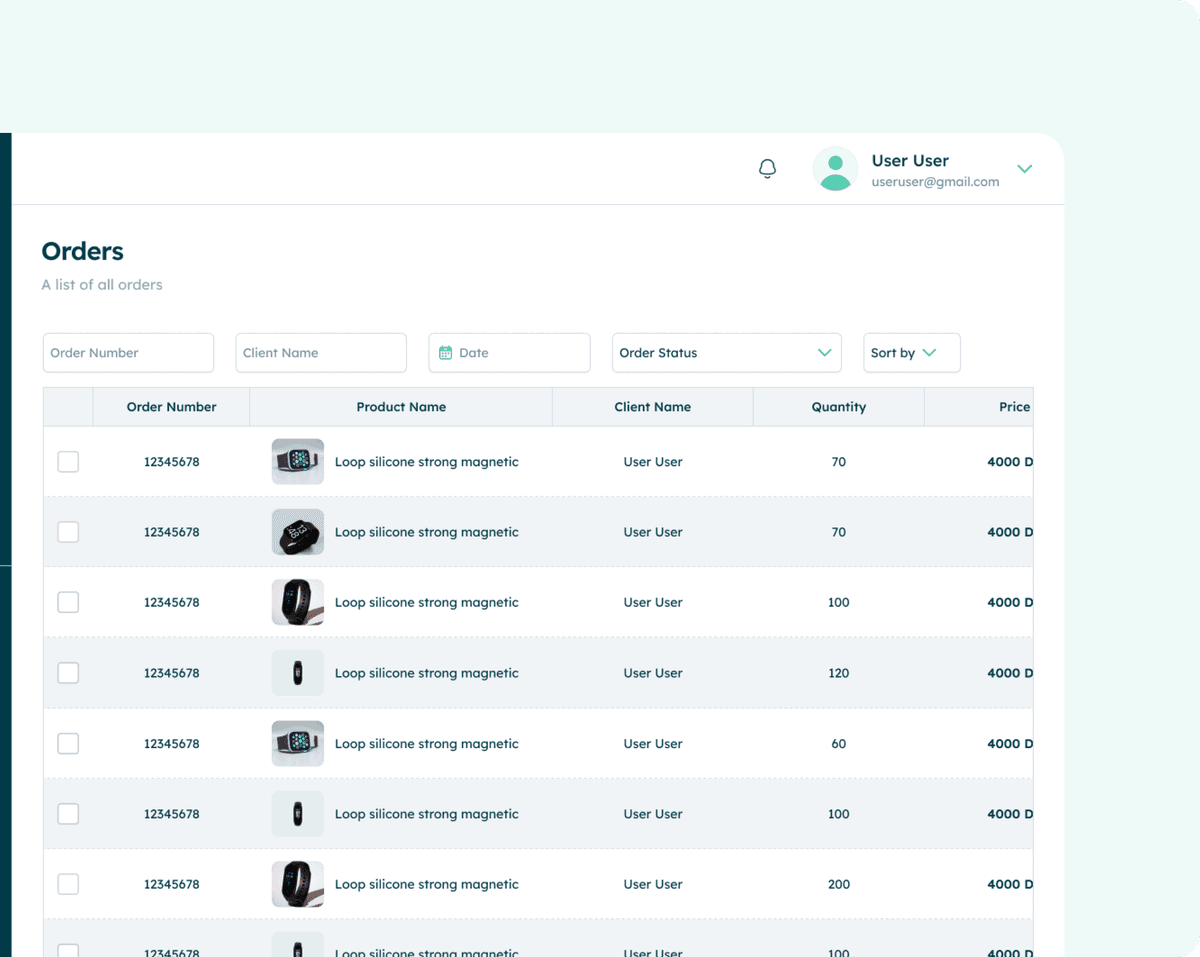Check the checkbox on the first order row
The image size is (1200, 957).
pyautogui.click(x=67, y=461)
